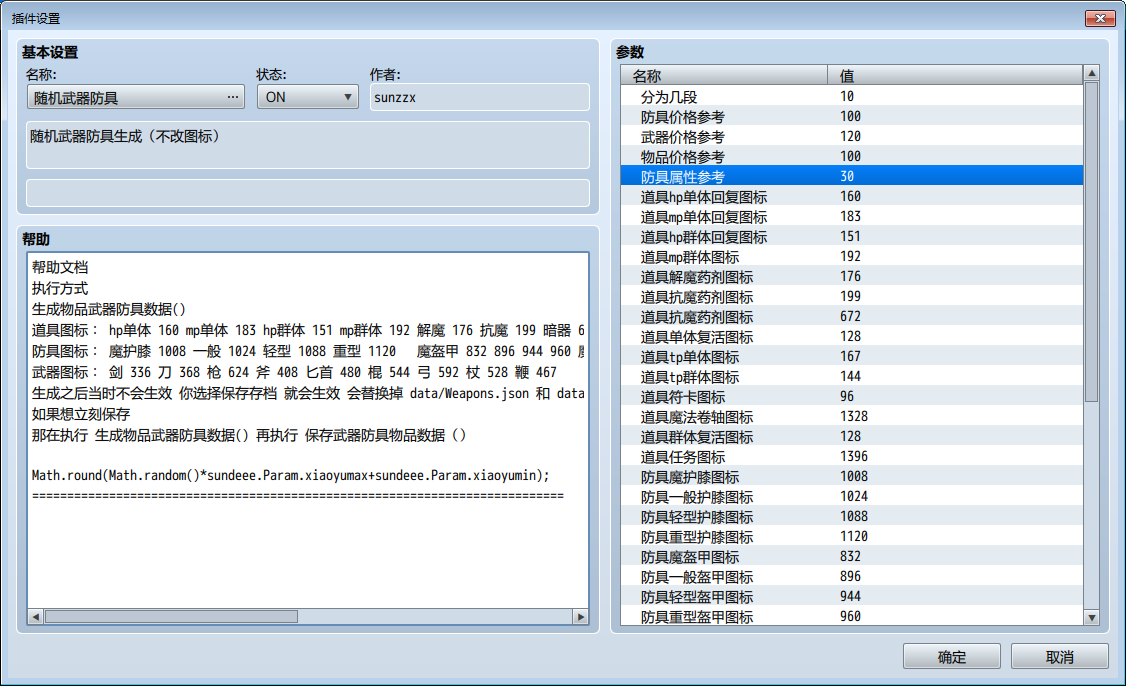Click the parameter list's up scroll arrow
This screenshot has width=1126, height=686.
tap(1092, 73)
